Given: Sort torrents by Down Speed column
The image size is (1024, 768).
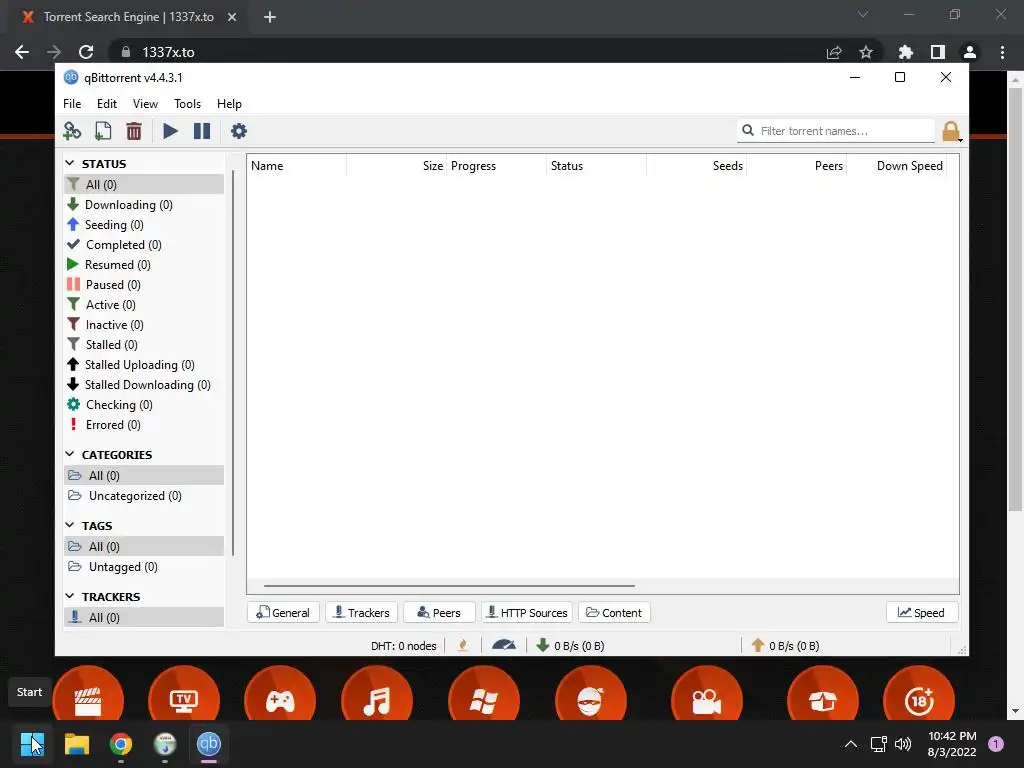Looking at the screenshot, I should (896, 166).
